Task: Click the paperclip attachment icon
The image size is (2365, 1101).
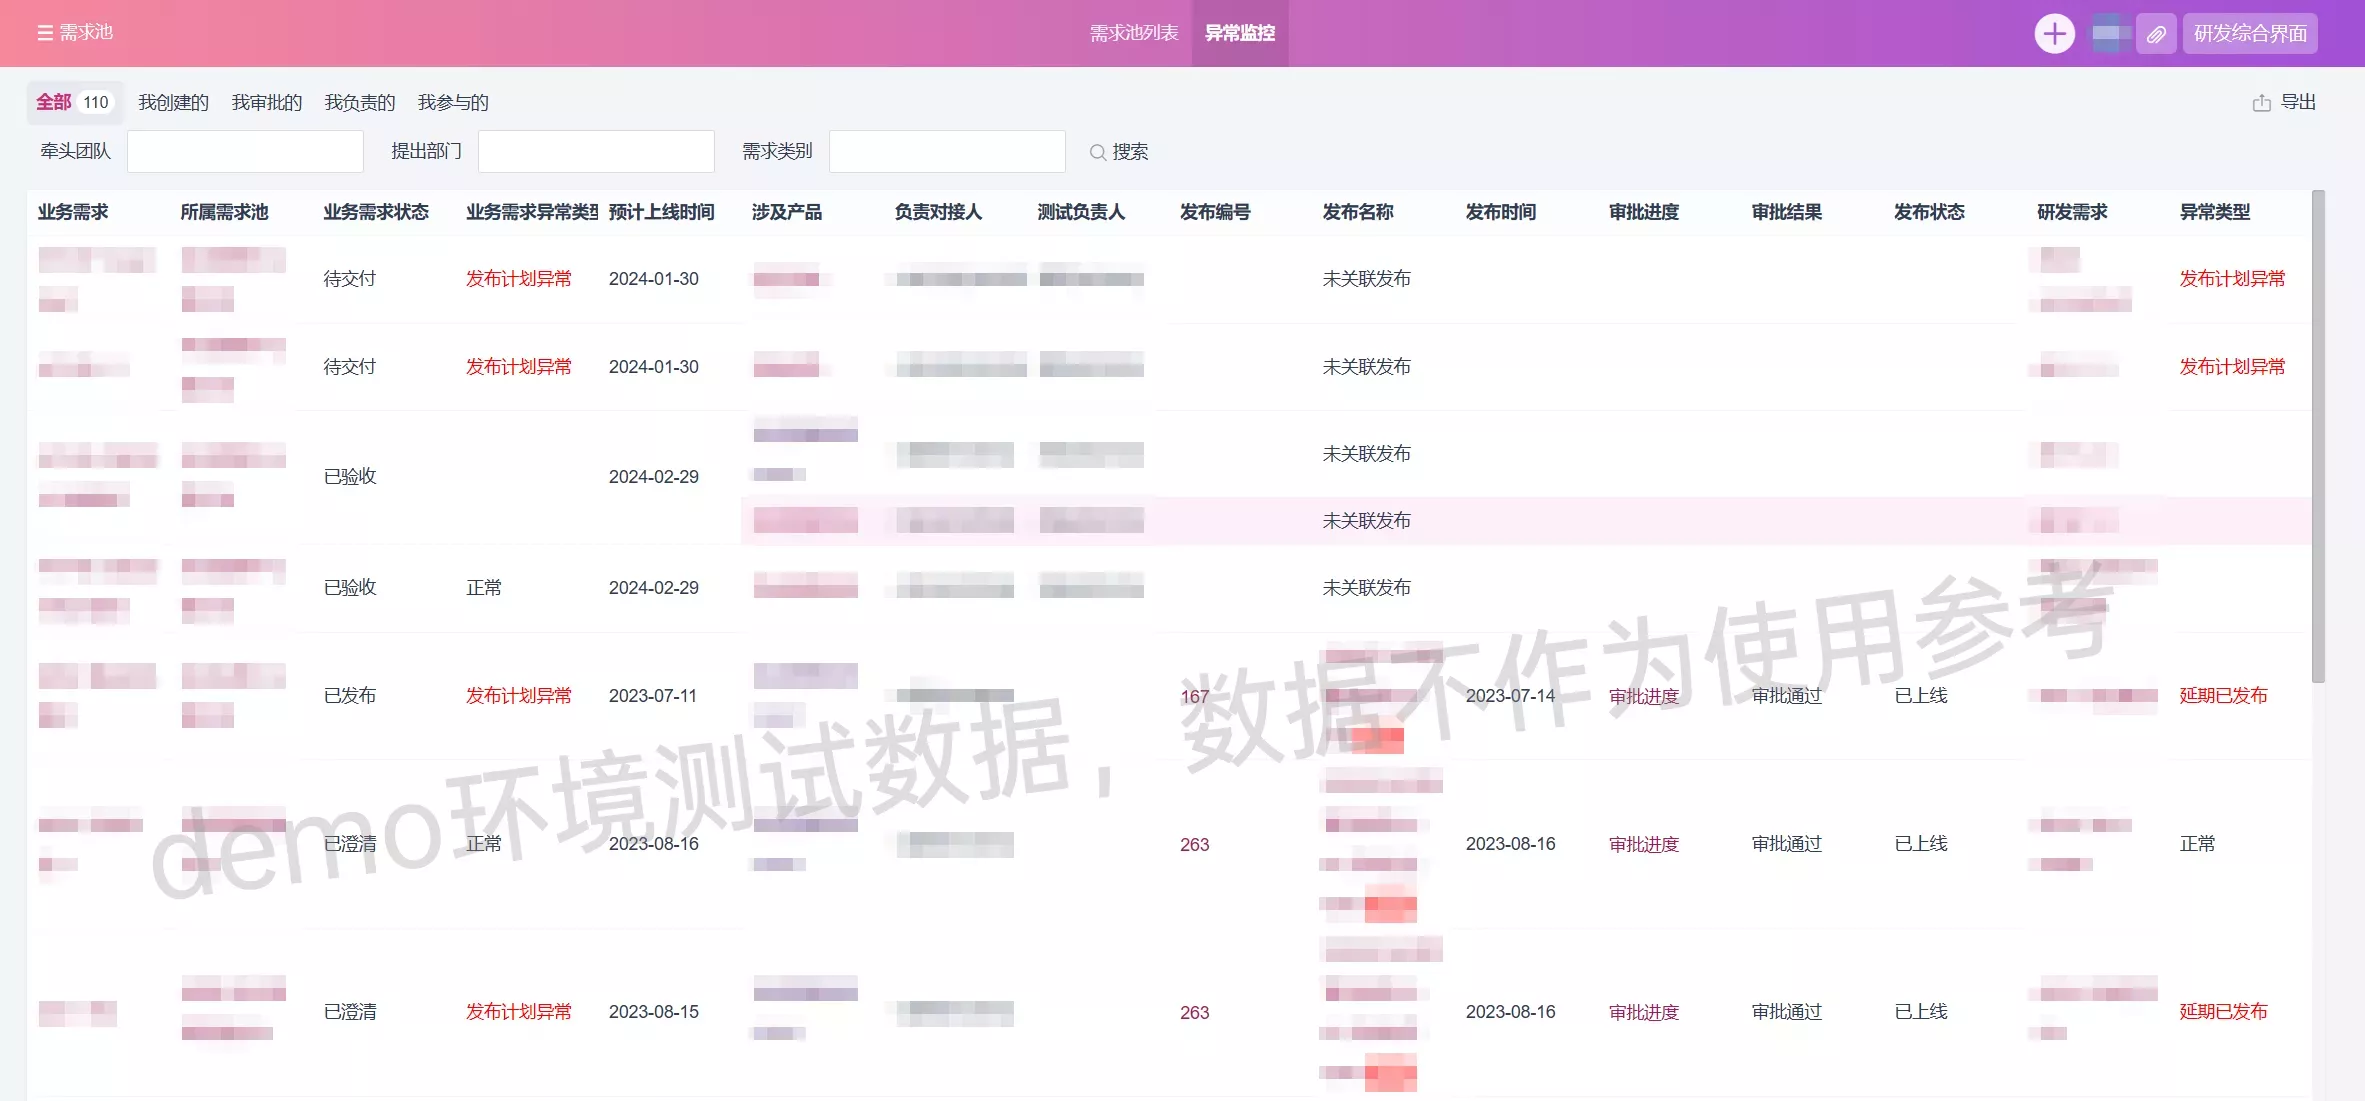Action: click(2156, 34)
